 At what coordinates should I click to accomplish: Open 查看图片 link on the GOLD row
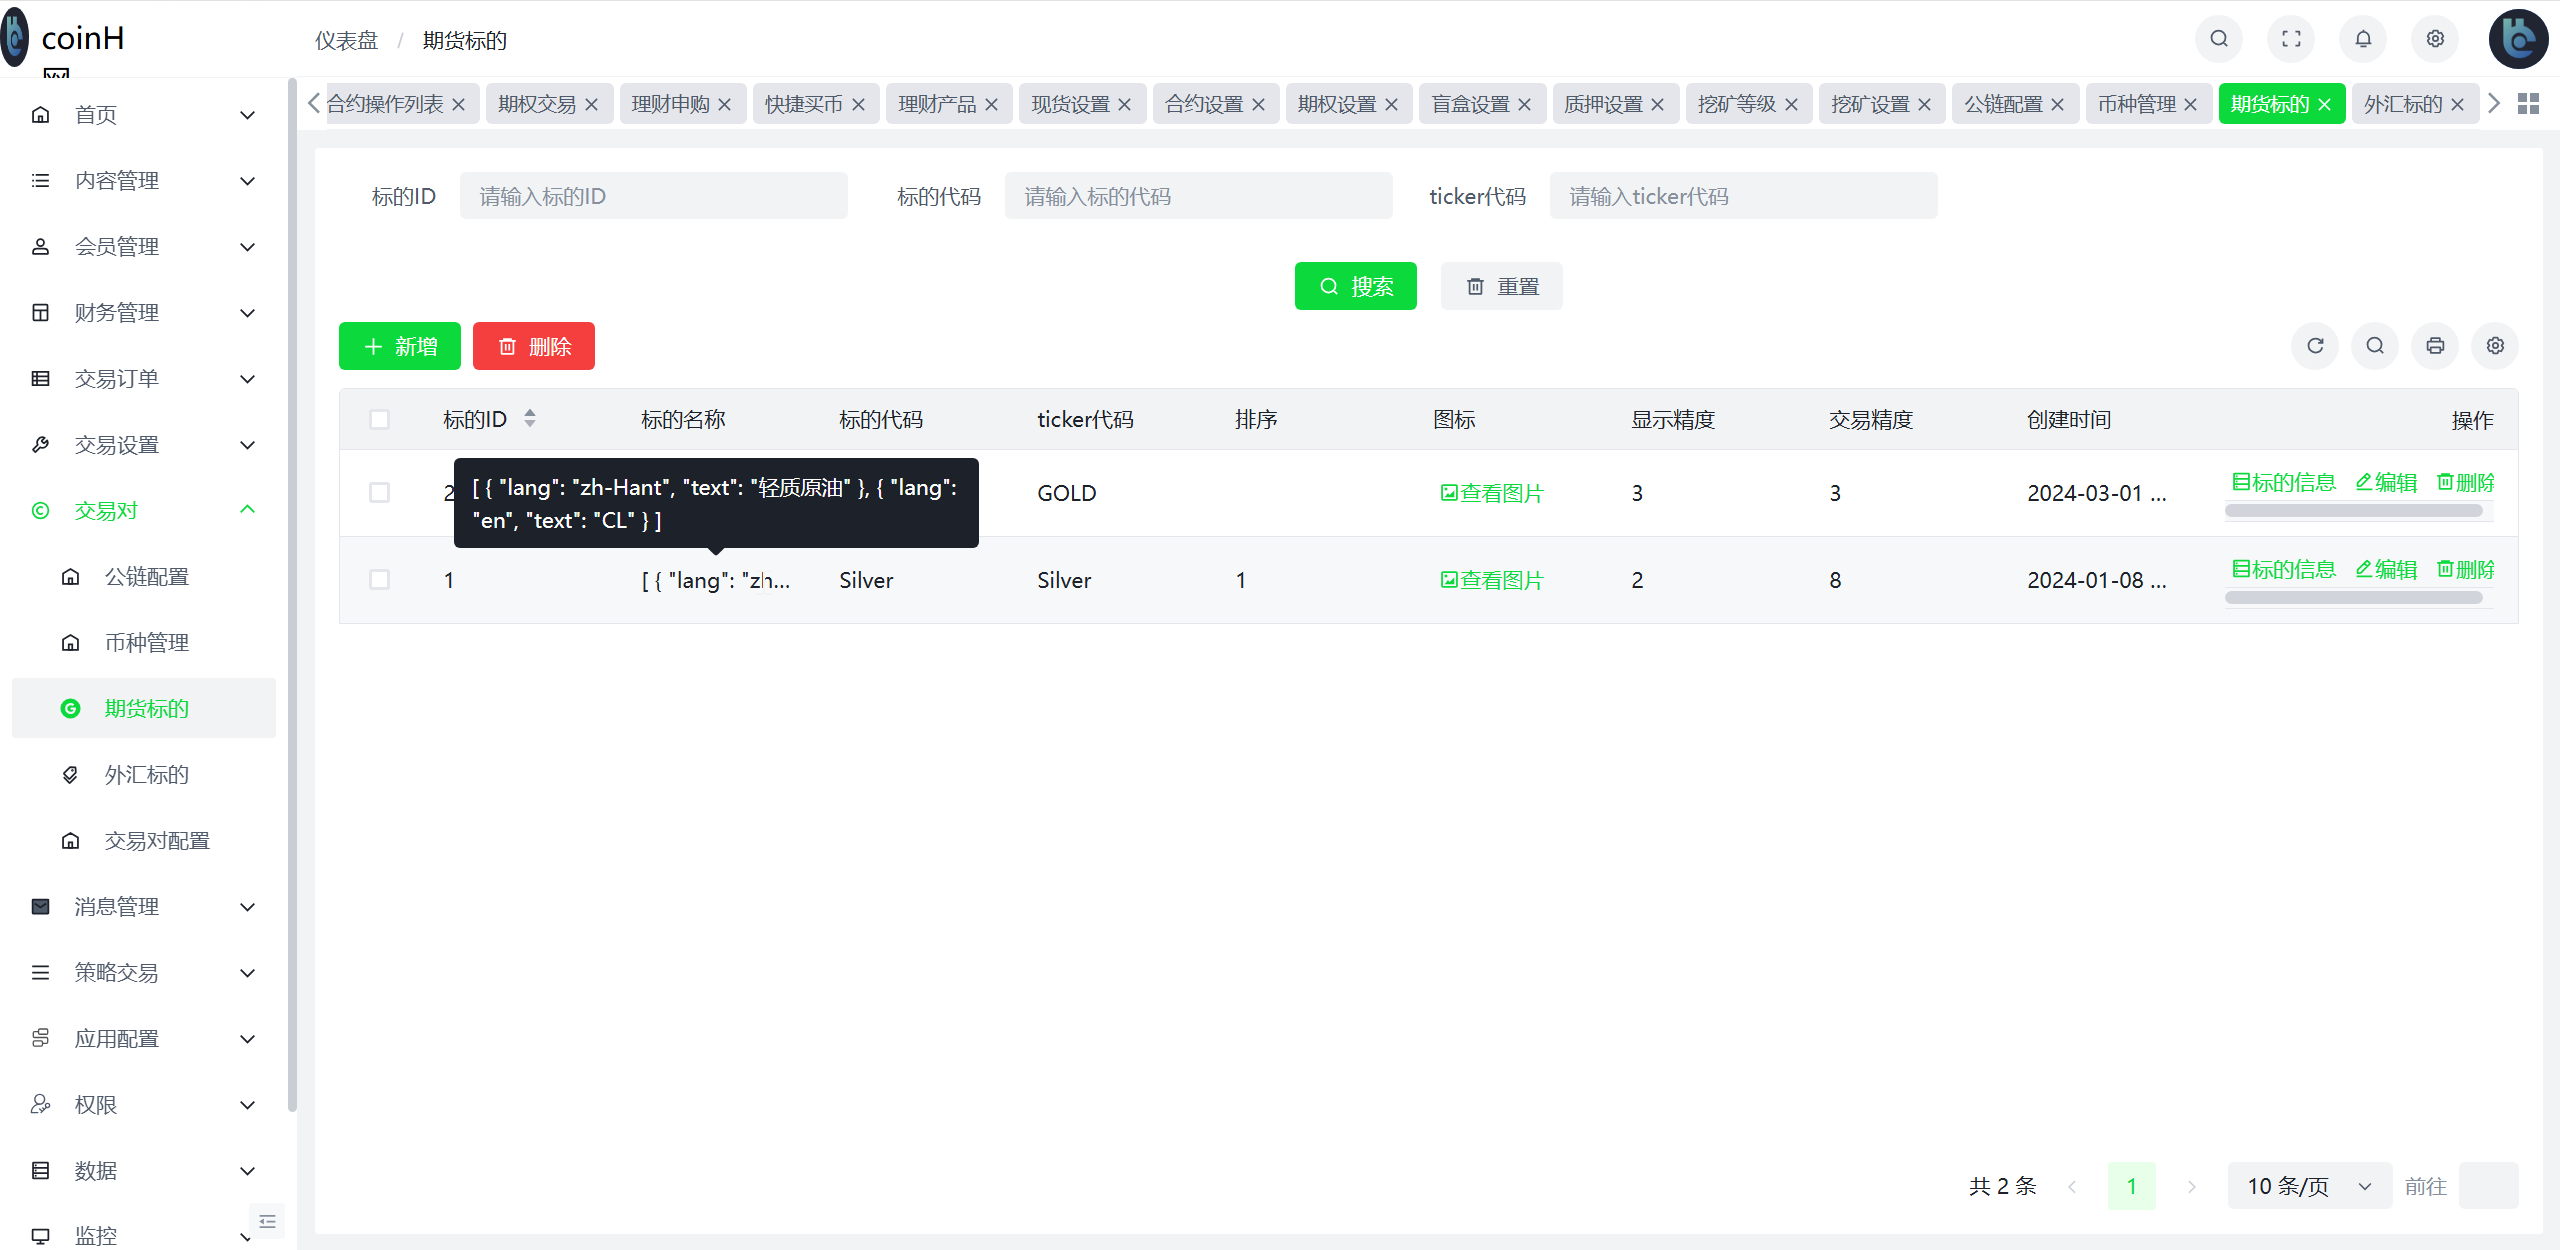tap(1492, 492)
